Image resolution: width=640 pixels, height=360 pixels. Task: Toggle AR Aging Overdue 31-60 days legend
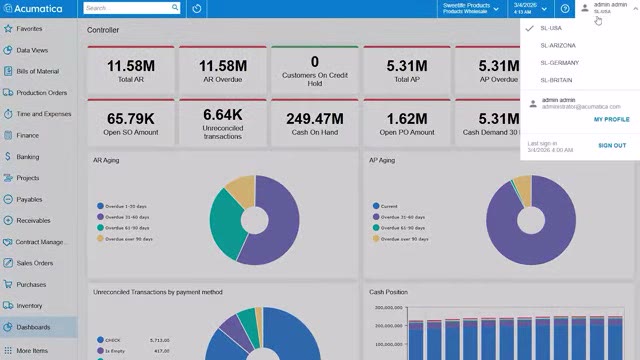[123, 217]
